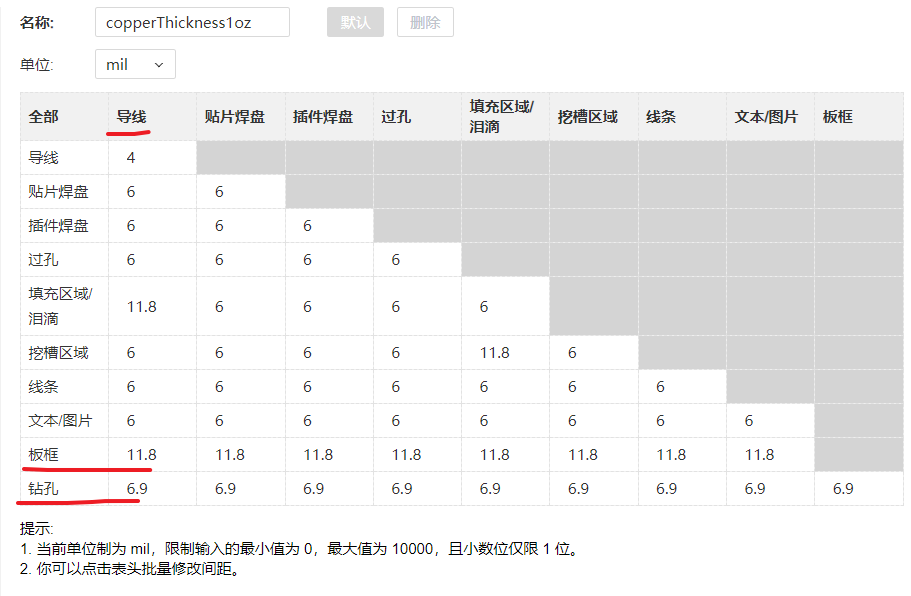Click the 名称 field containing copperThickness1oz
The image size is (911, 596).
(x=192, y=23)
